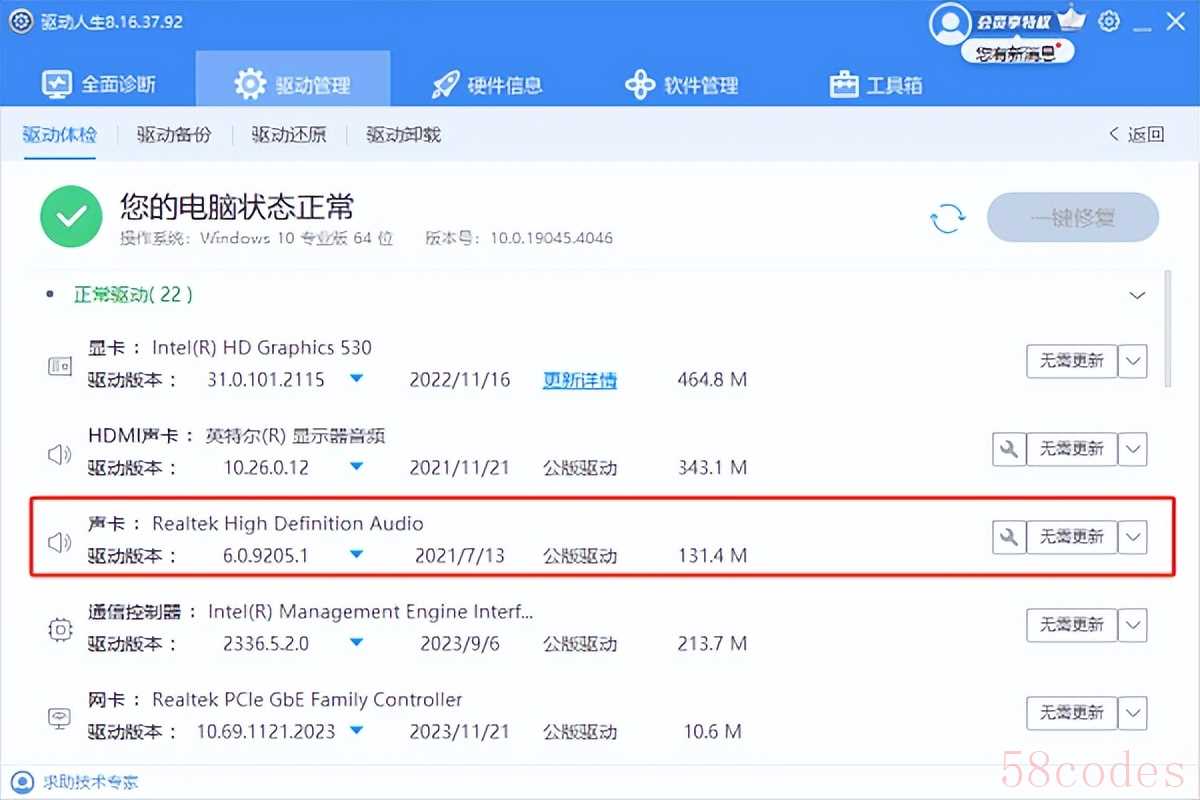
Task: Open version dropdown for 10.26.0.12
Action: point(357,467)
